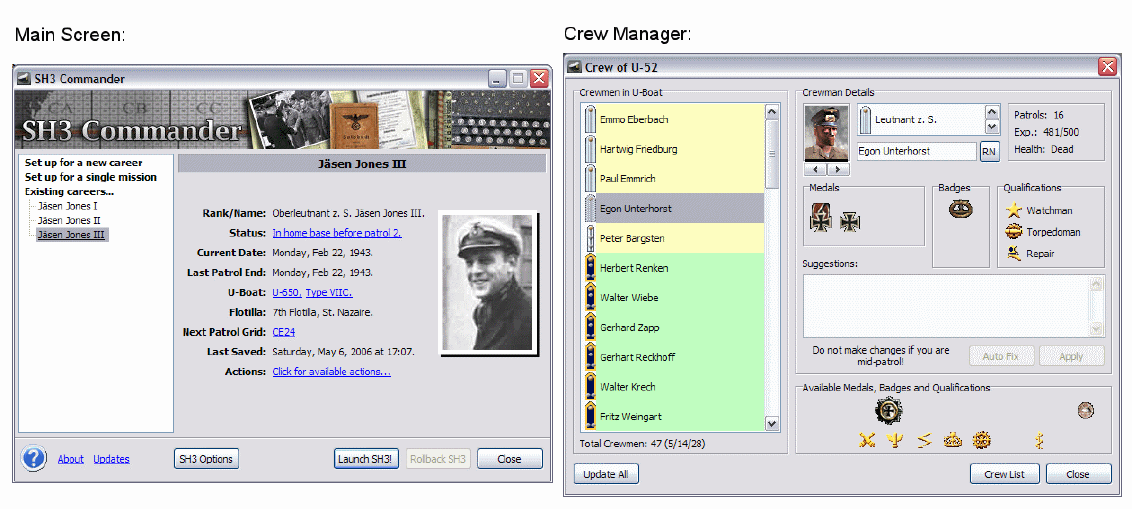
Task: Select Set up for a single mission
Action: (x=90, y=177)
